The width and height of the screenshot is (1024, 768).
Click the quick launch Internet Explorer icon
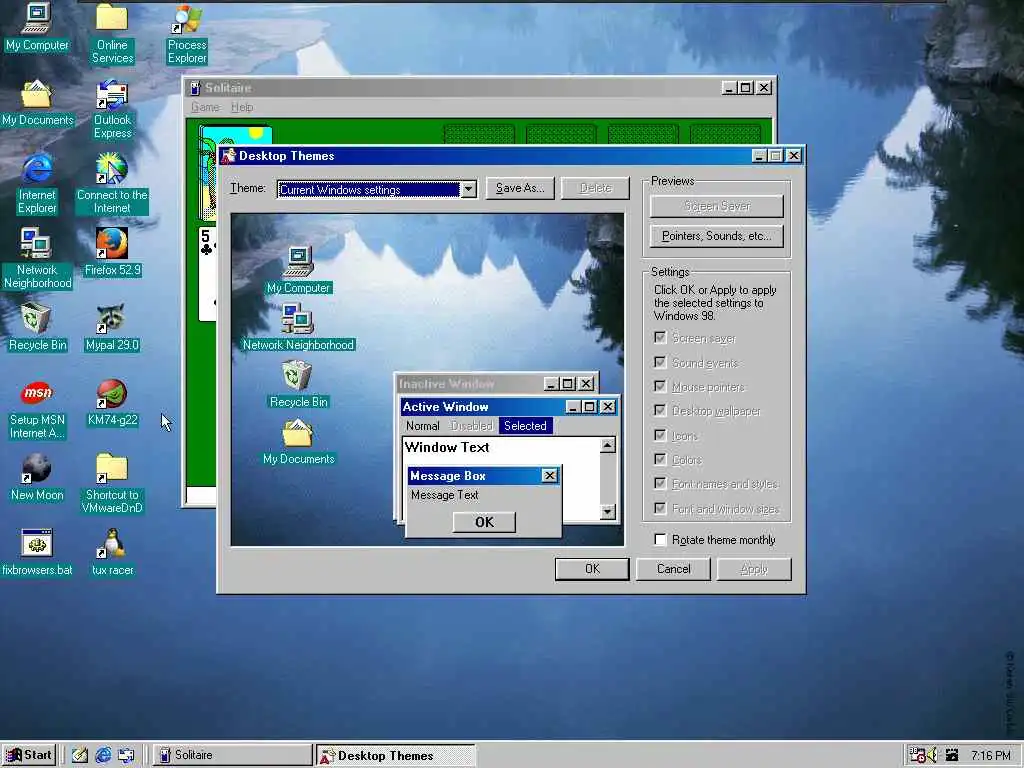(x=103, y=755)
